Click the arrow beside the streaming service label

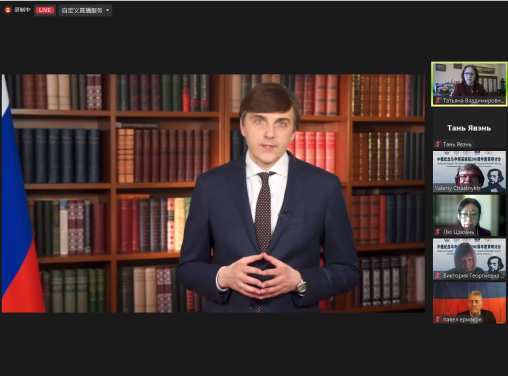(107, 10)
